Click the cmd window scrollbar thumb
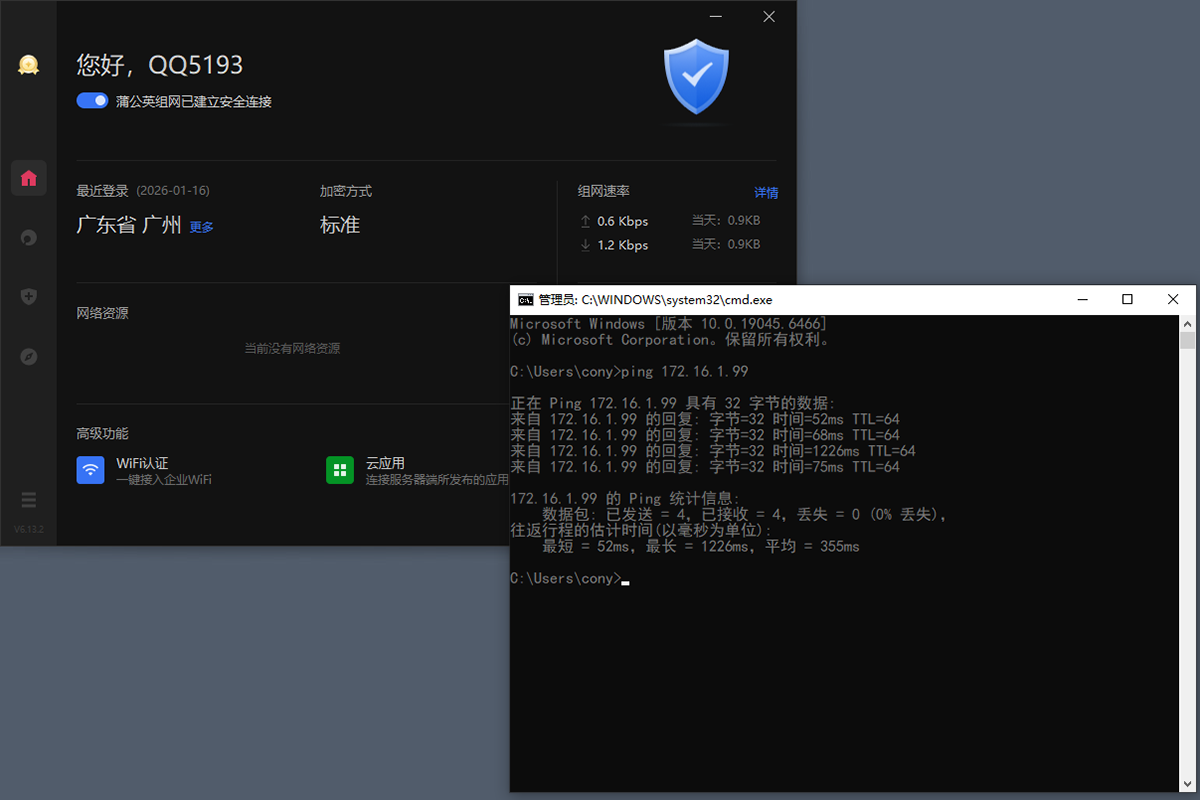1200x800 pixels. click(x=1187, y=341)
